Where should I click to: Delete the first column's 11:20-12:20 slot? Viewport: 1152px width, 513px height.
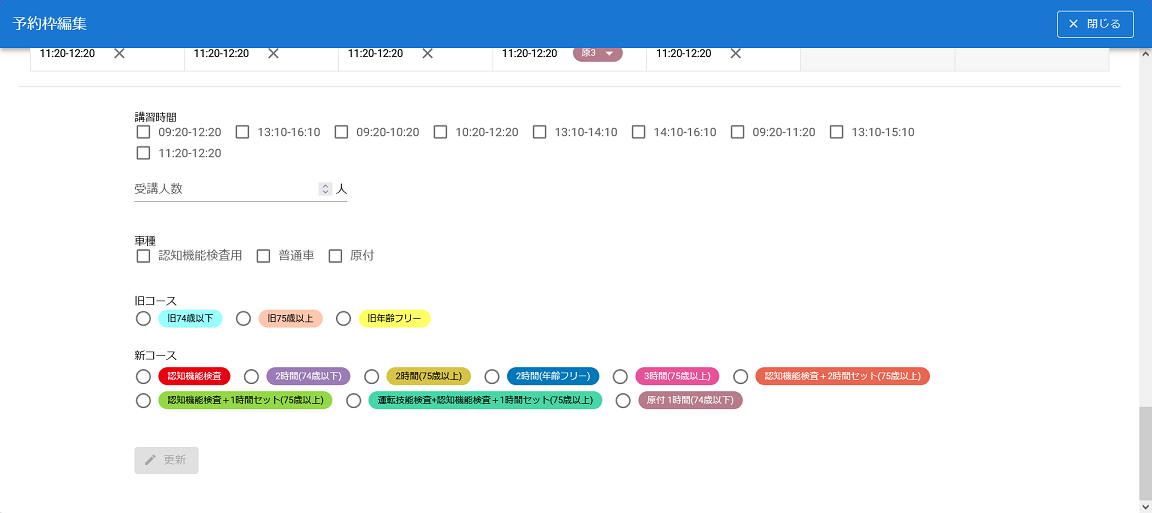click(119, 54)
